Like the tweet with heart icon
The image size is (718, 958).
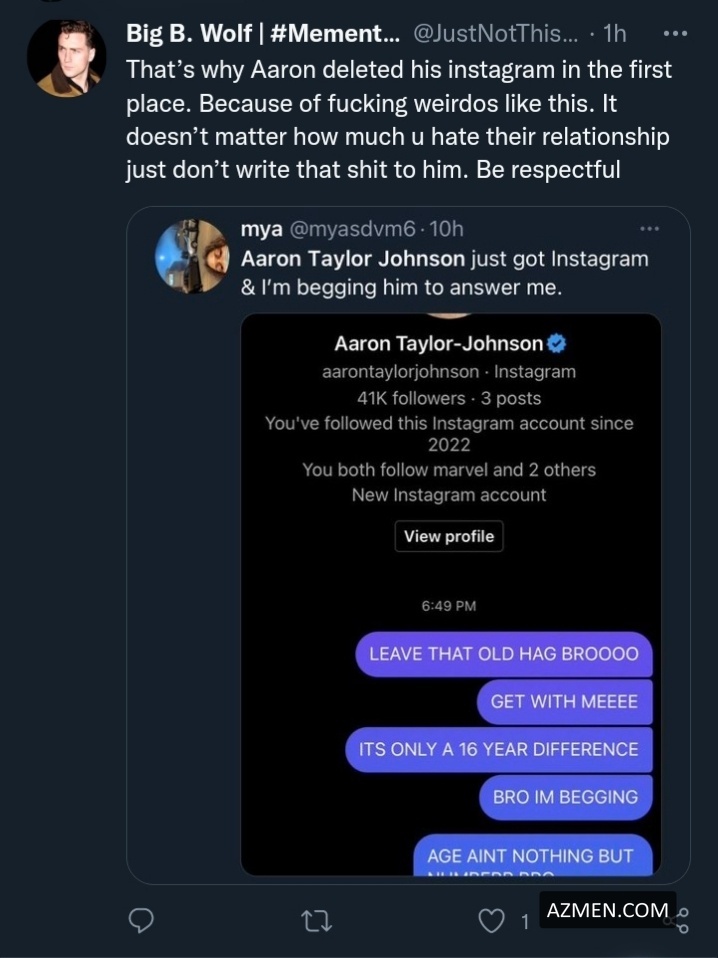click(x=491, y=921)
